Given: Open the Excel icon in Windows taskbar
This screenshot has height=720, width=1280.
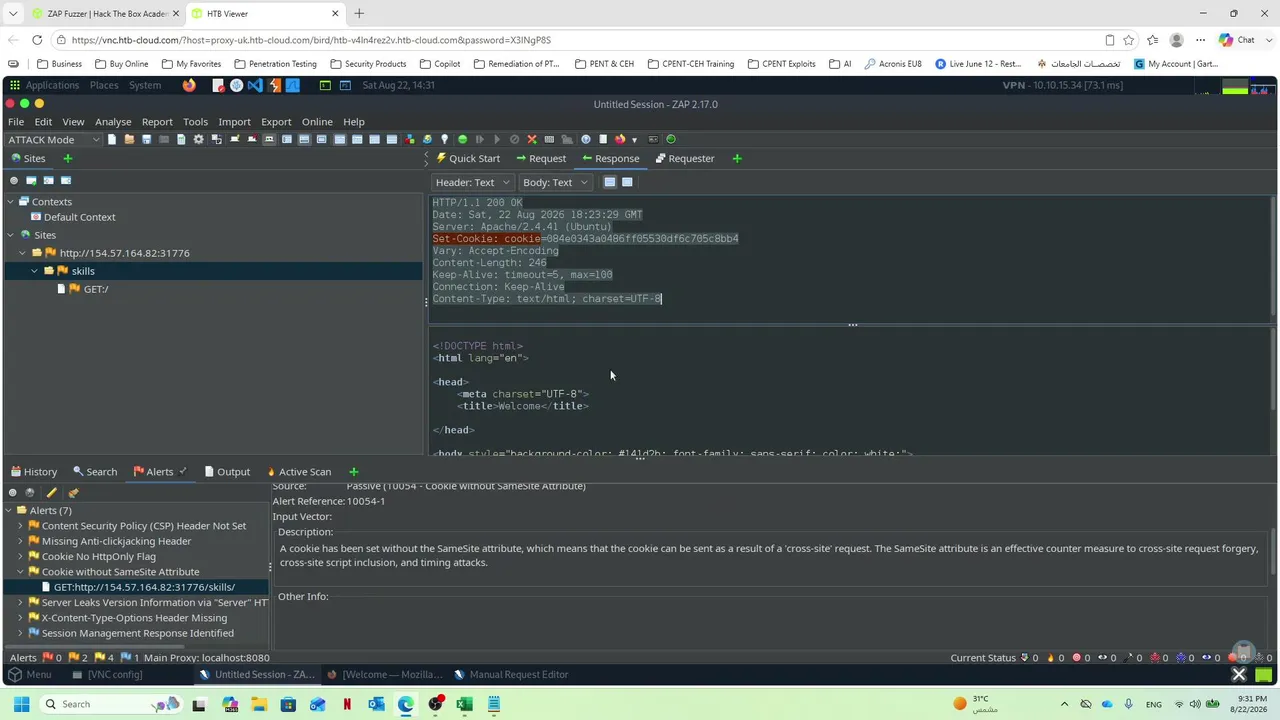Looking at the screenshot, I should [x=464, y=705].
